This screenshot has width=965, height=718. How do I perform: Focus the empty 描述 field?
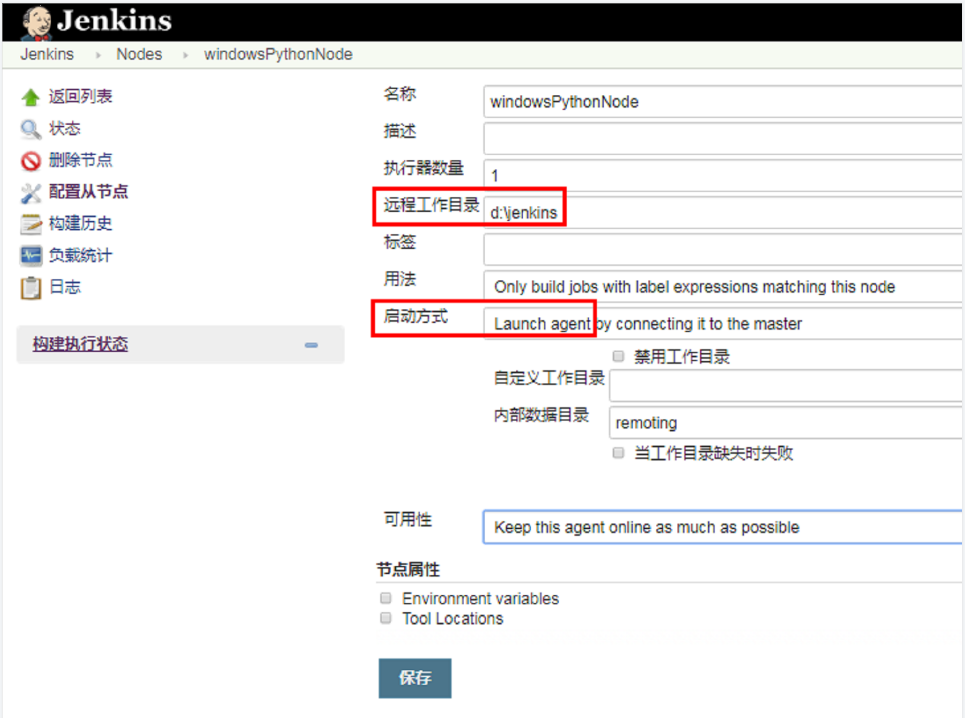point(724,138)
